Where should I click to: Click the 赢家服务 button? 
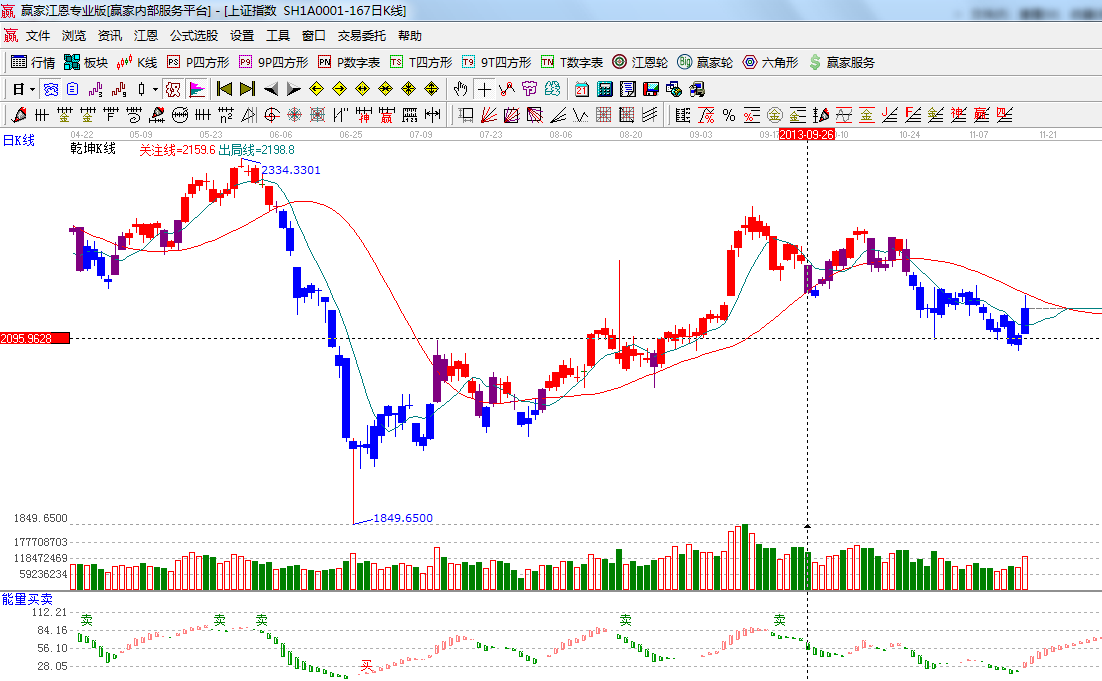click(x=842, y=62)
